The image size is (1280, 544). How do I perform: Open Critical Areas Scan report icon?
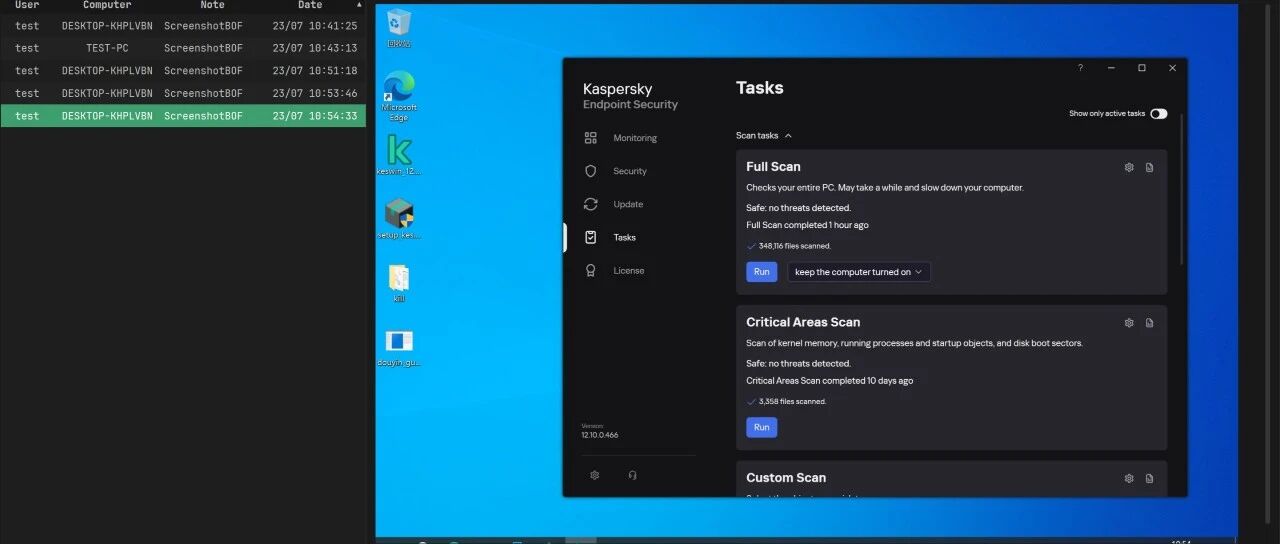coord(1149,323)
